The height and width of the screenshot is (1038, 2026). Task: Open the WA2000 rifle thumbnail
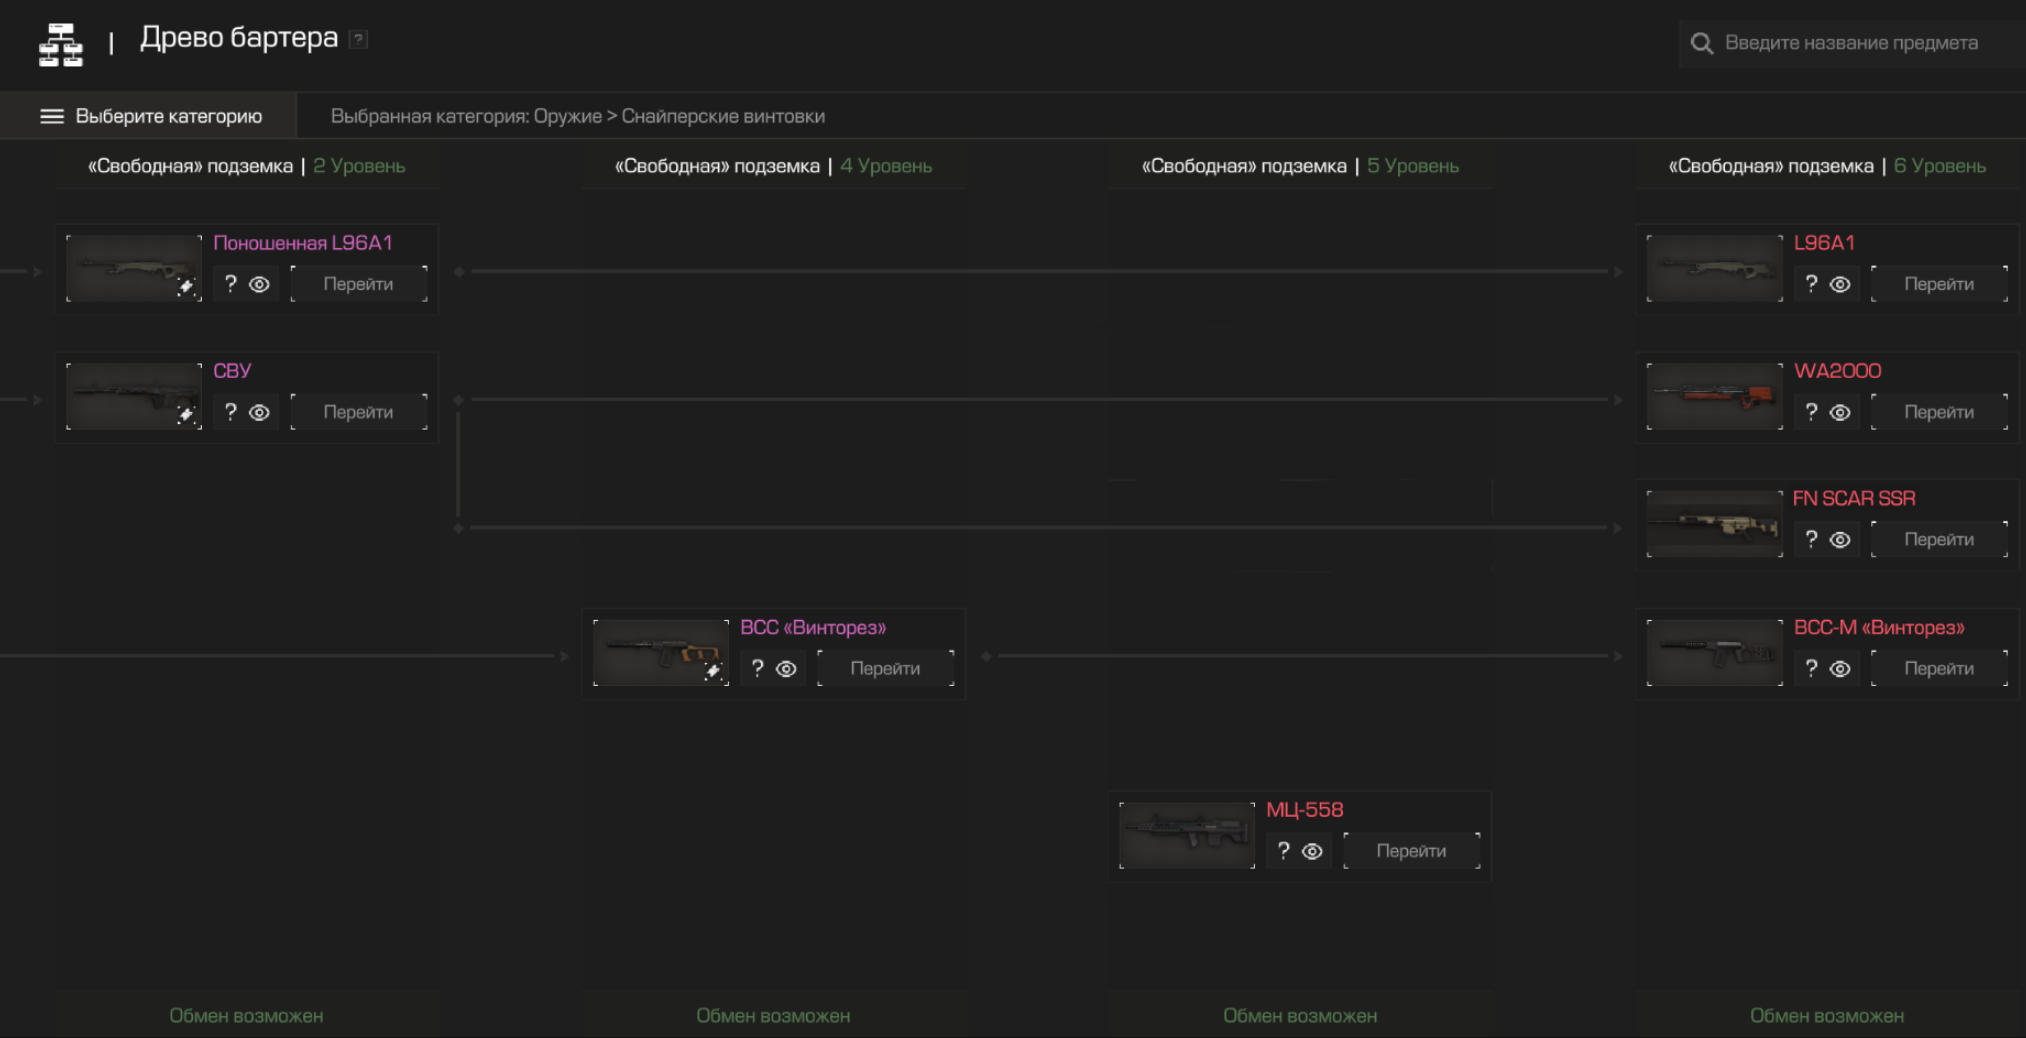[x=1715, y=396]
